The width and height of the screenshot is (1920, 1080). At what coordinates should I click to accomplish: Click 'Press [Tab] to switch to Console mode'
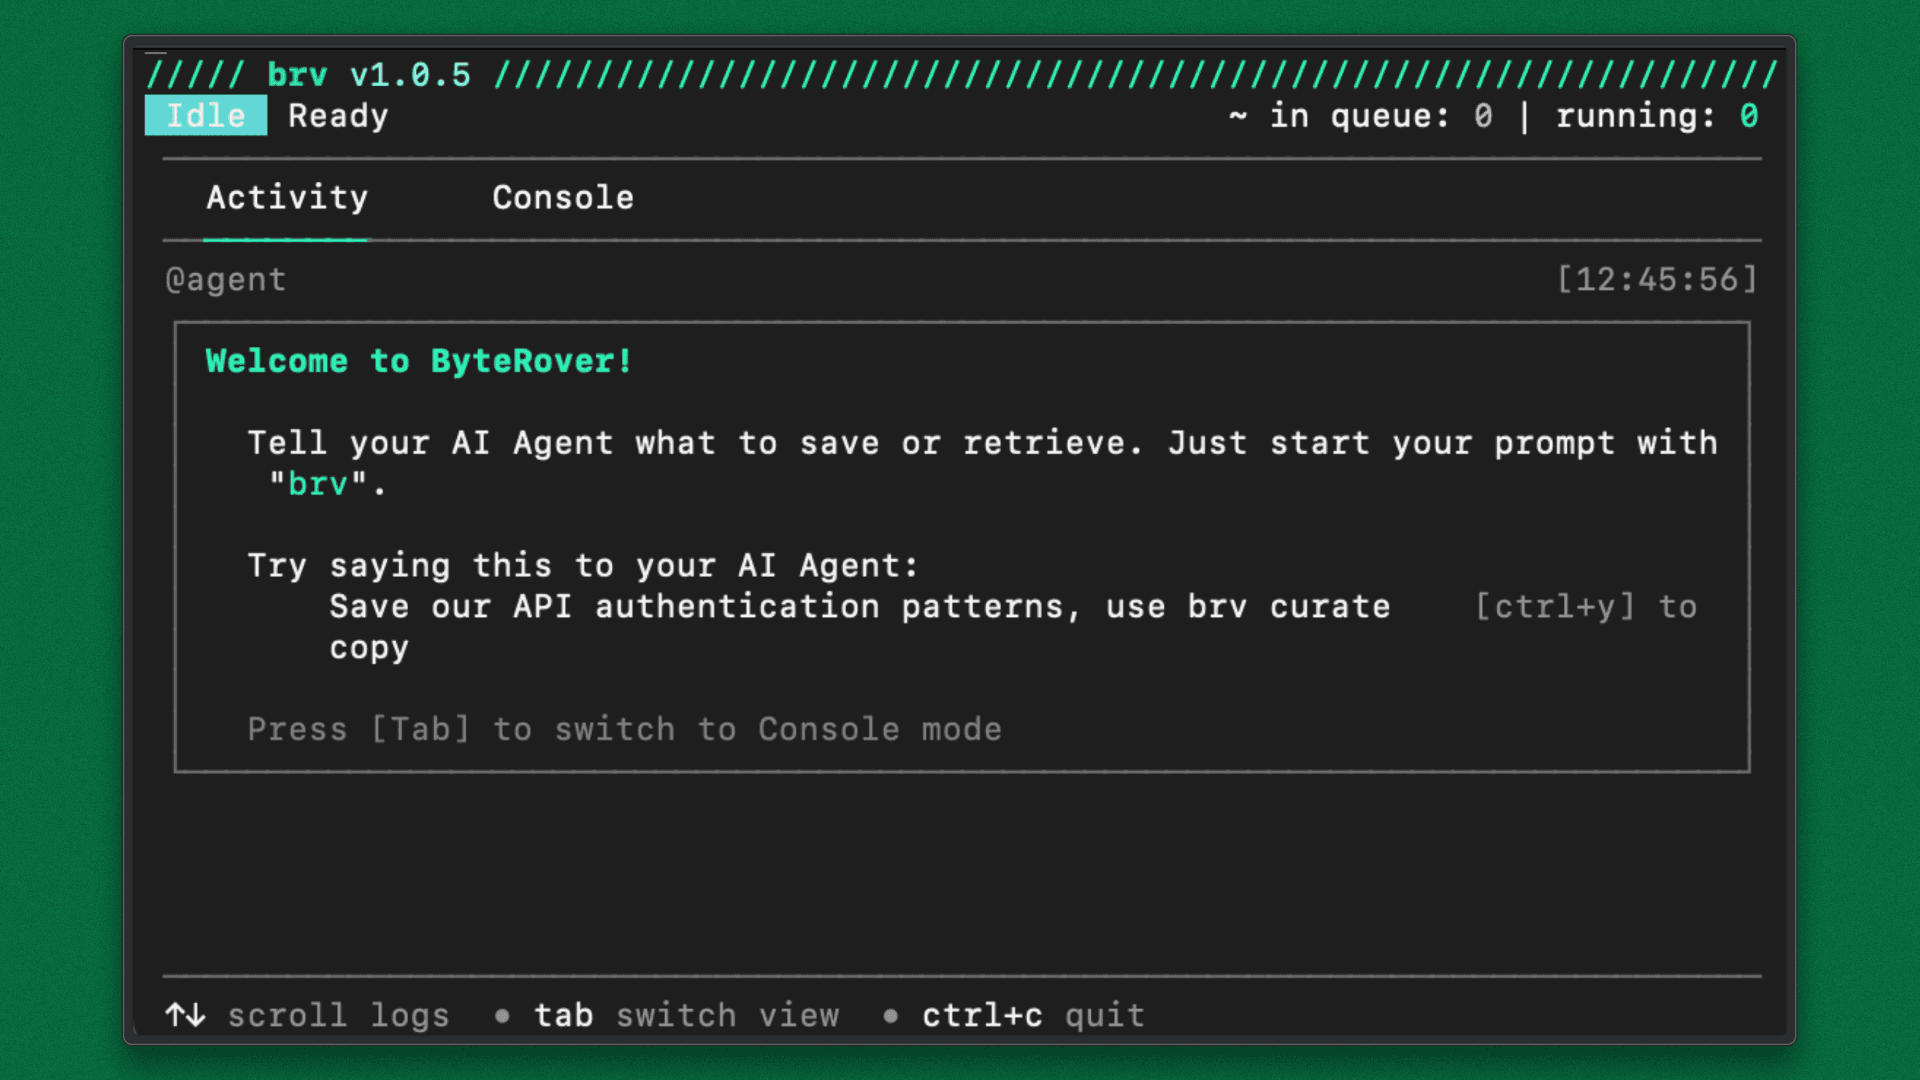pos(624,729)
